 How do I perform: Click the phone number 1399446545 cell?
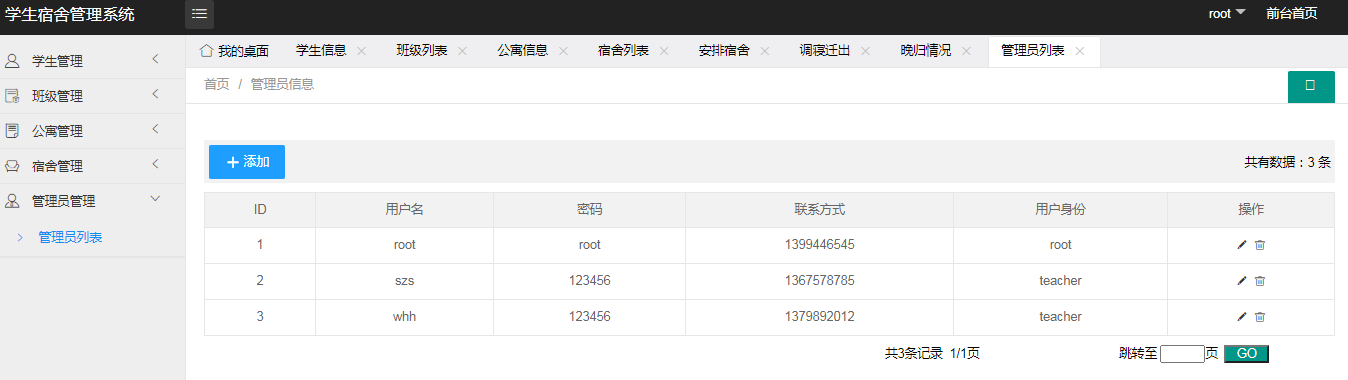[x=820, y=245]
